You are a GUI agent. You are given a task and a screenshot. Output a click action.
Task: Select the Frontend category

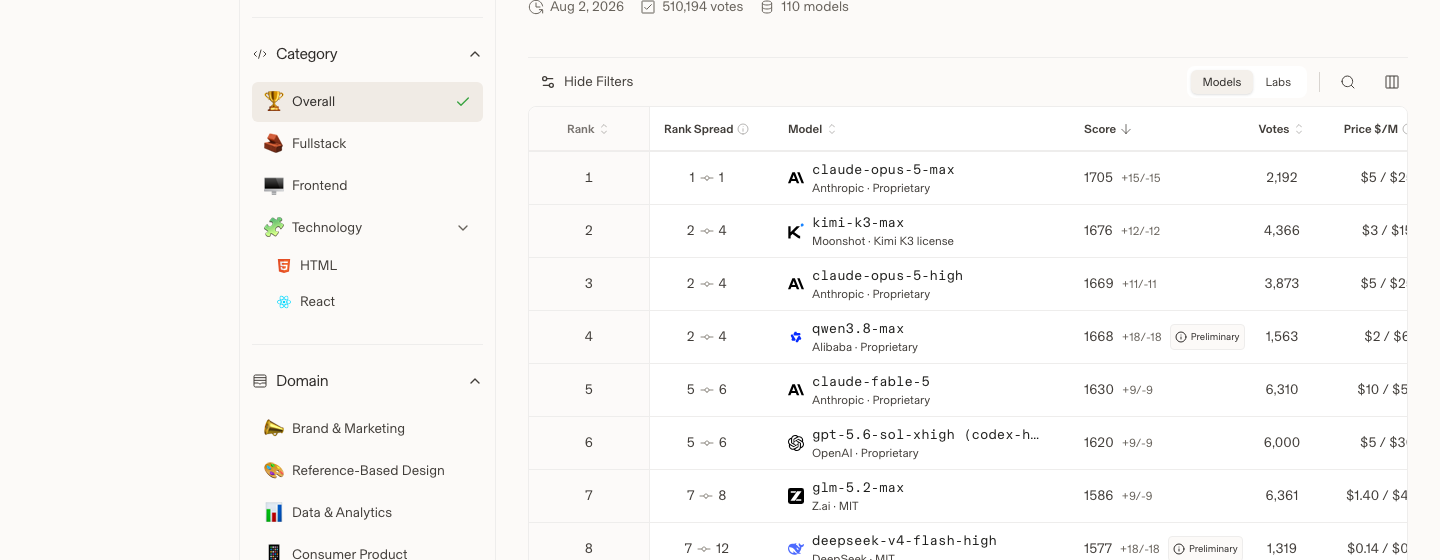pos(367,186)
